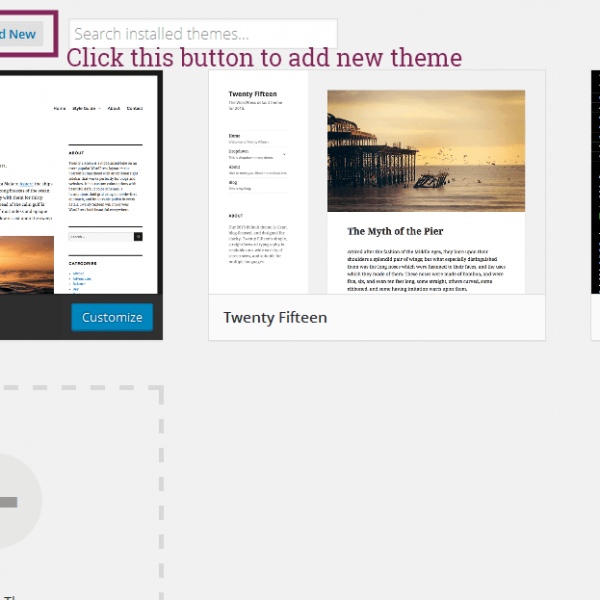Open the Twenty Fifteen theme screenshot
Screen dimensions: 600x600
[x=376, y=182]
